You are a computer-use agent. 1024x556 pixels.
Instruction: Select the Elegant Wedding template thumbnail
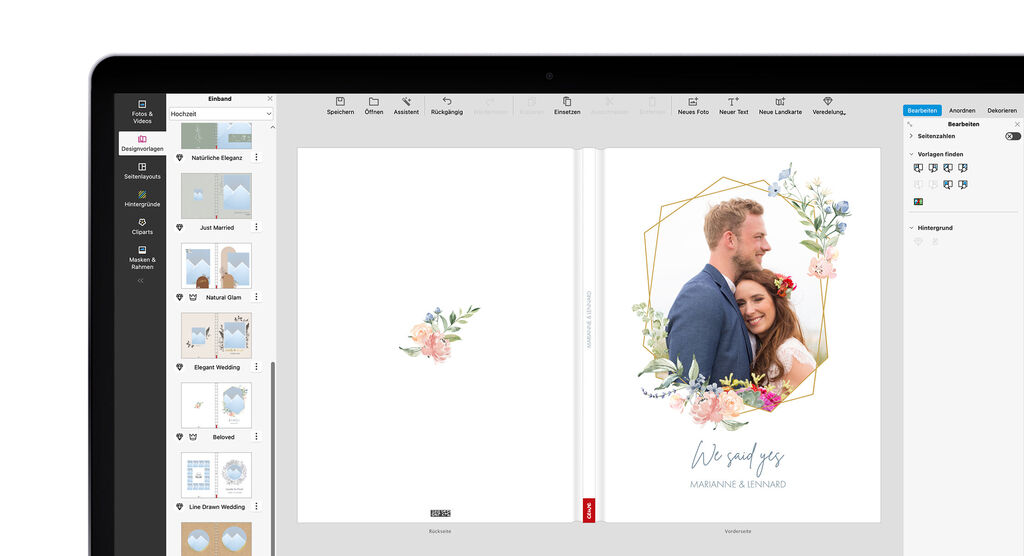pos(216,336)
